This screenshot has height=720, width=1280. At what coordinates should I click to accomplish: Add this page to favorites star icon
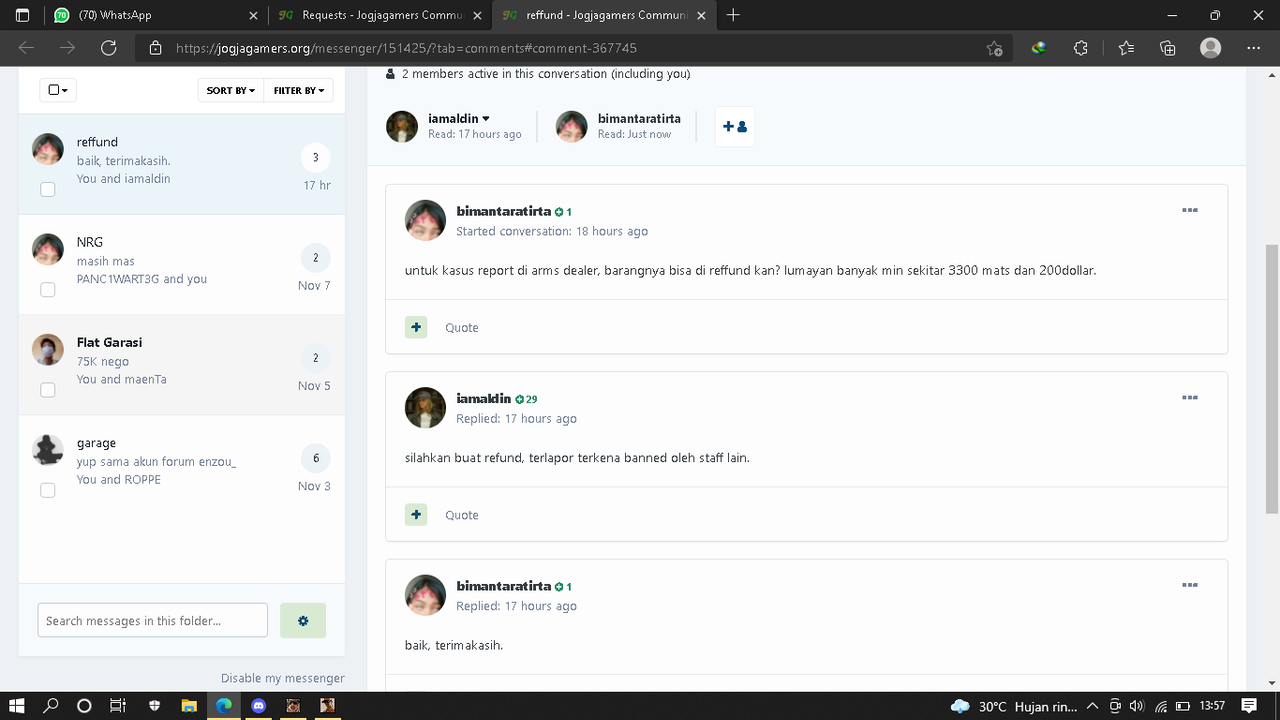pyautogui.click(x=994, y=48)
